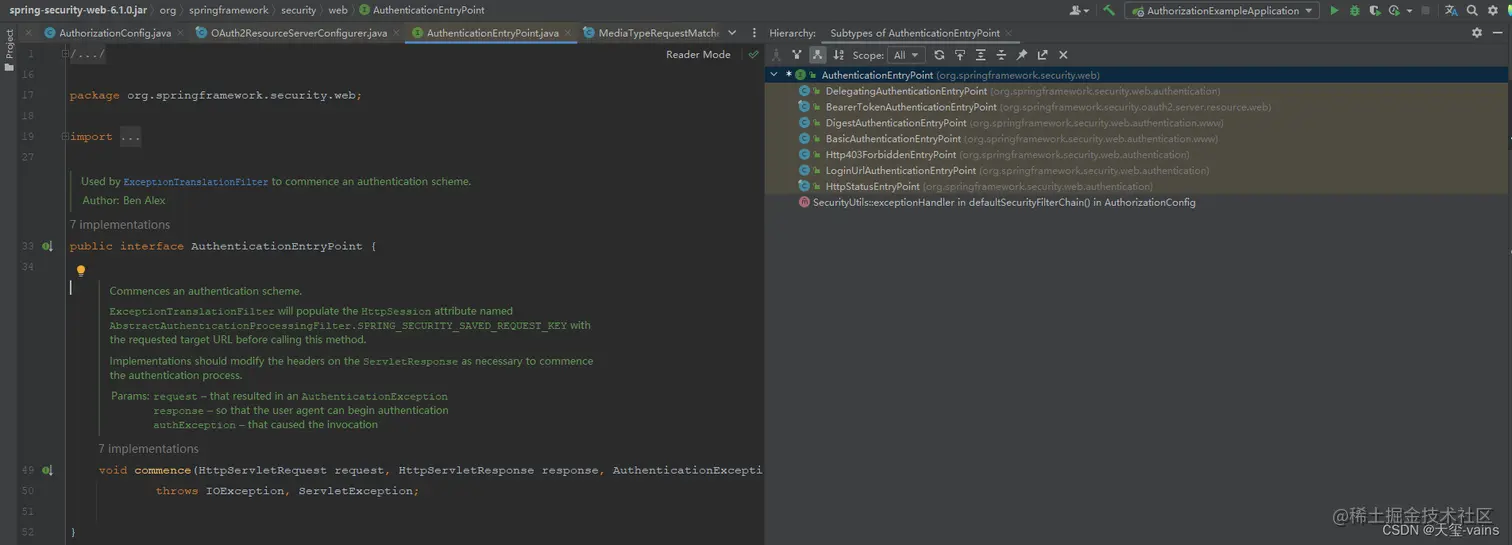The width and height of the screenshot is (1512, 545).
Task: Expand all nodes in Hierarchy tree
Action: coord(981,55)
